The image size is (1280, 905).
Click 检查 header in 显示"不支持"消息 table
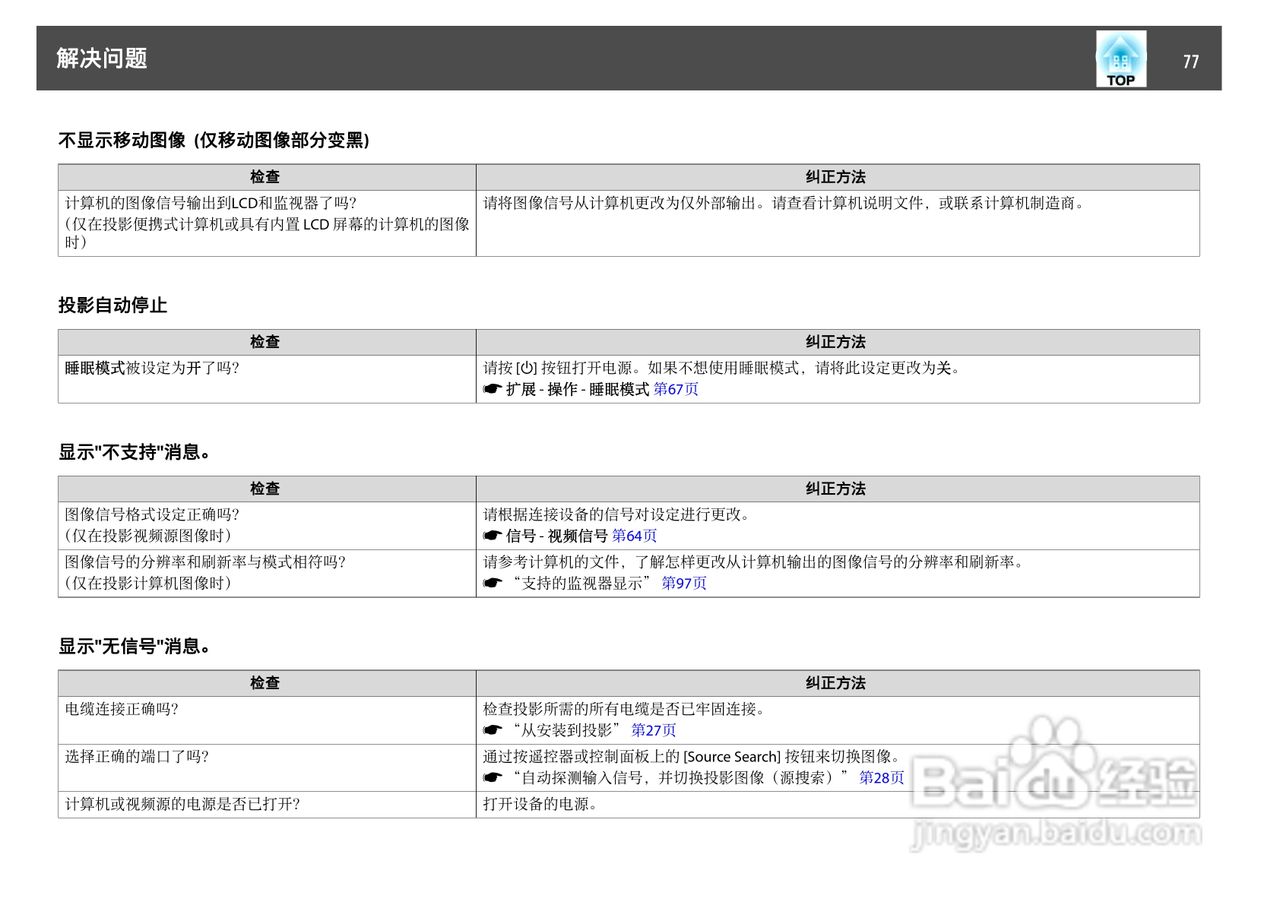pyautogui.click(x=265, y=489)
